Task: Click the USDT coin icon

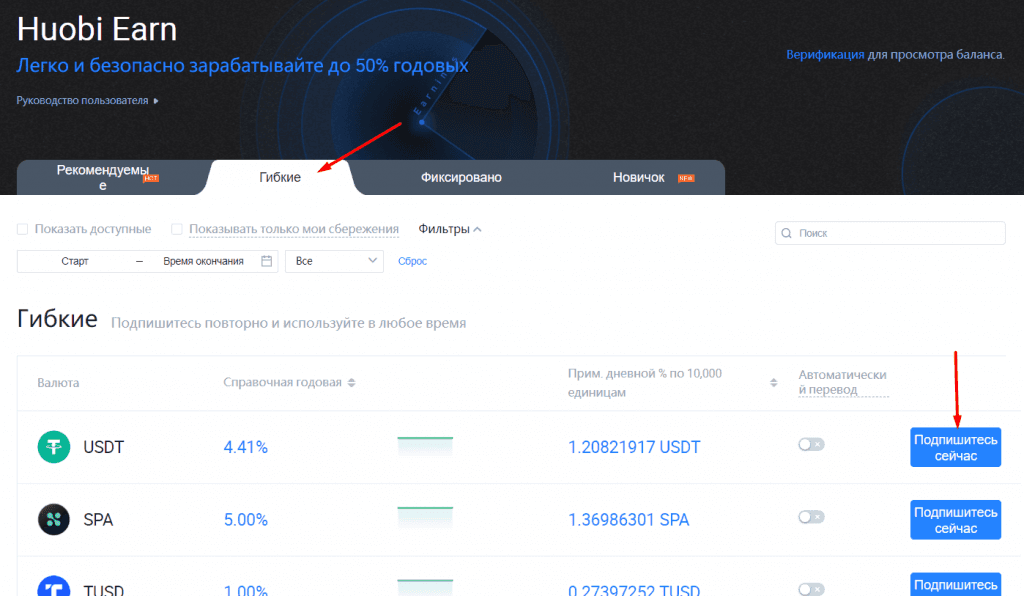Action: [54, 447]
